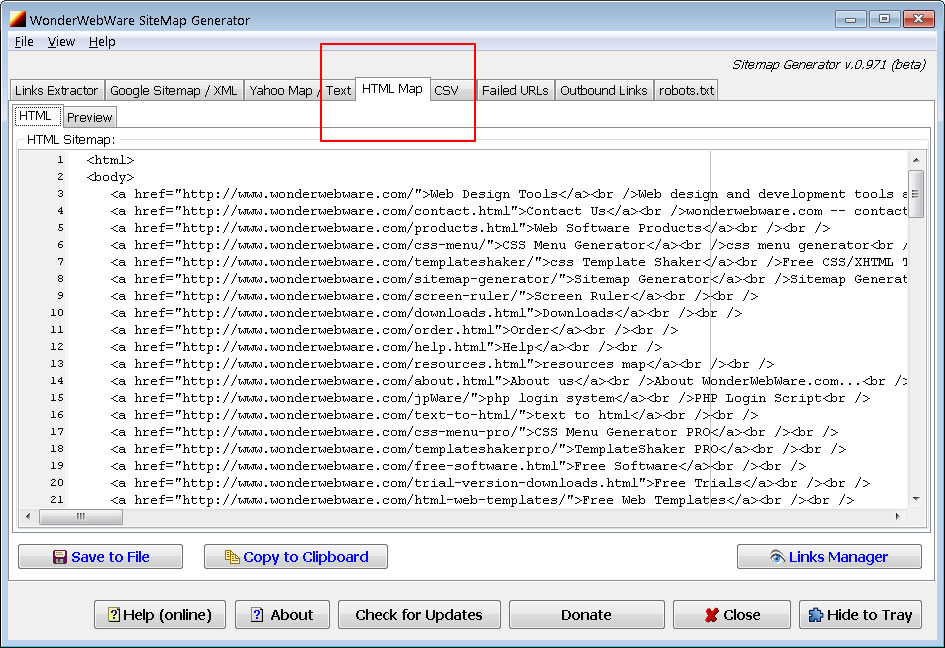Click the code line for order.html

click(x=394, y=330)
